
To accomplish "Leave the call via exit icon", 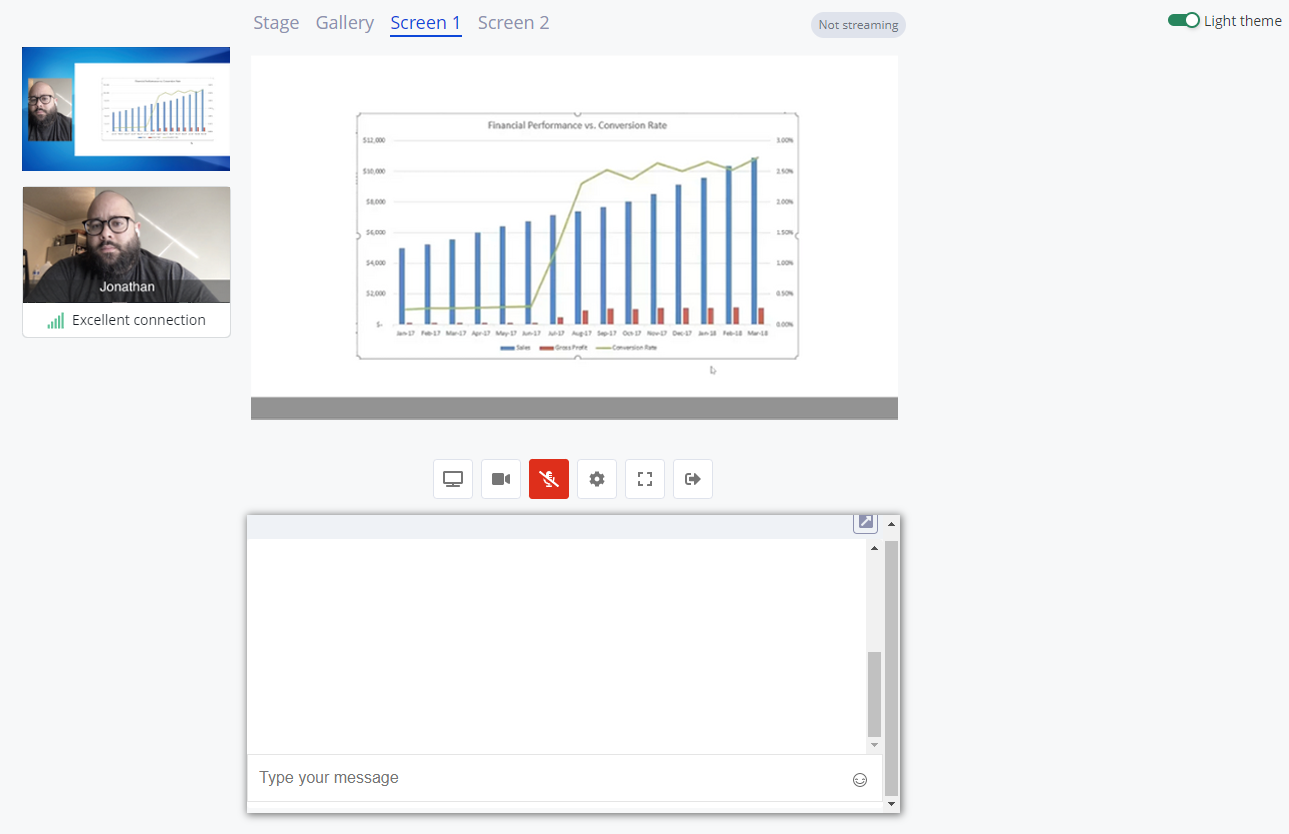I will coord(692,479).
